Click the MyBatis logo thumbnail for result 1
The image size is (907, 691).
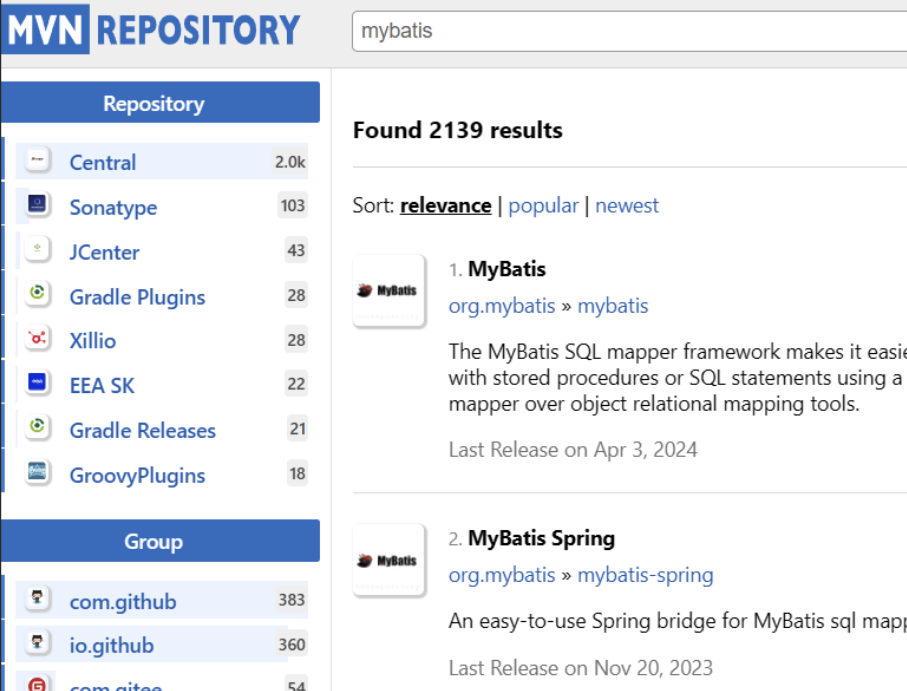point(389,291)
